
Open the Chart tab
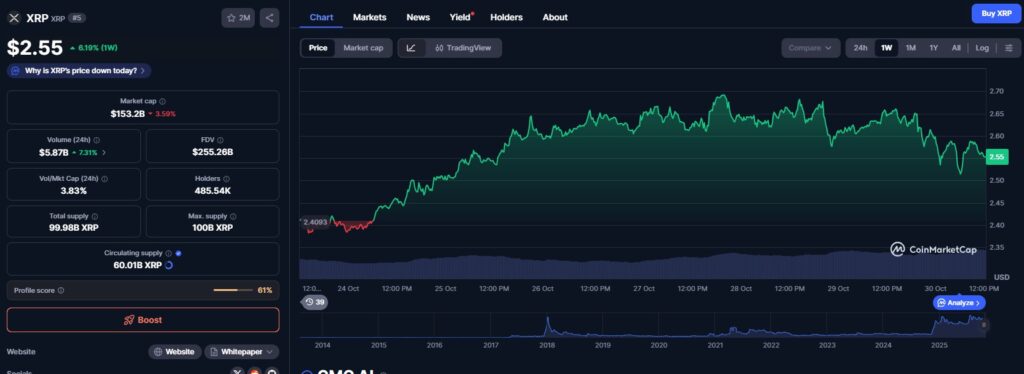point(321,17)
